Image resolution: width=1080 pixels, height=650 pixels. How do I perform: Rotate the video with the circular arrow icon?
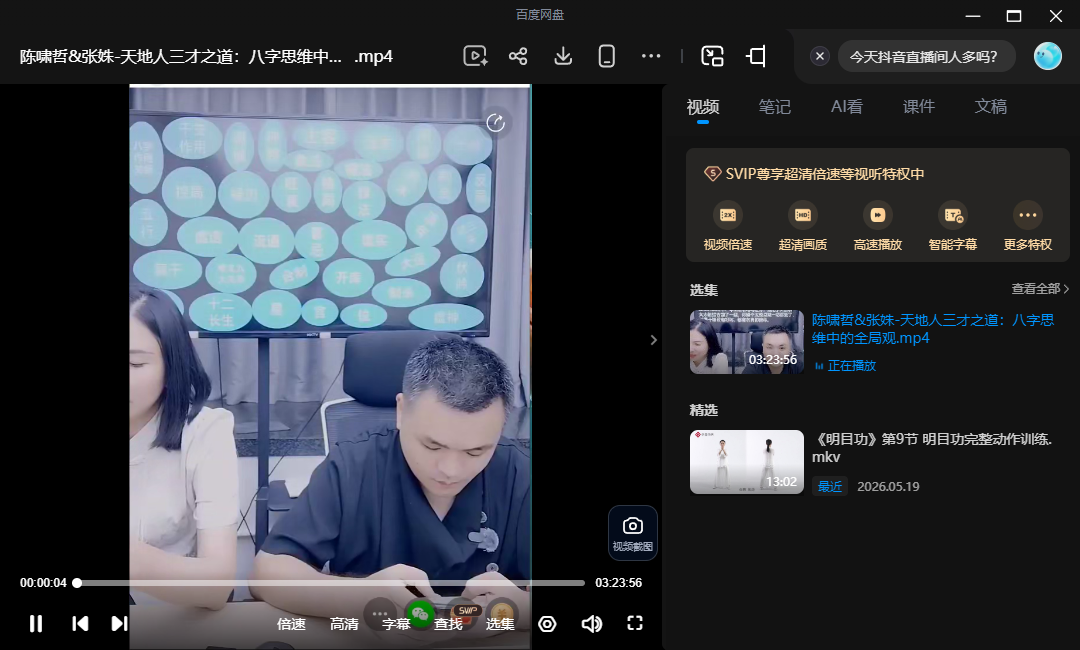(x=495, y=123)
